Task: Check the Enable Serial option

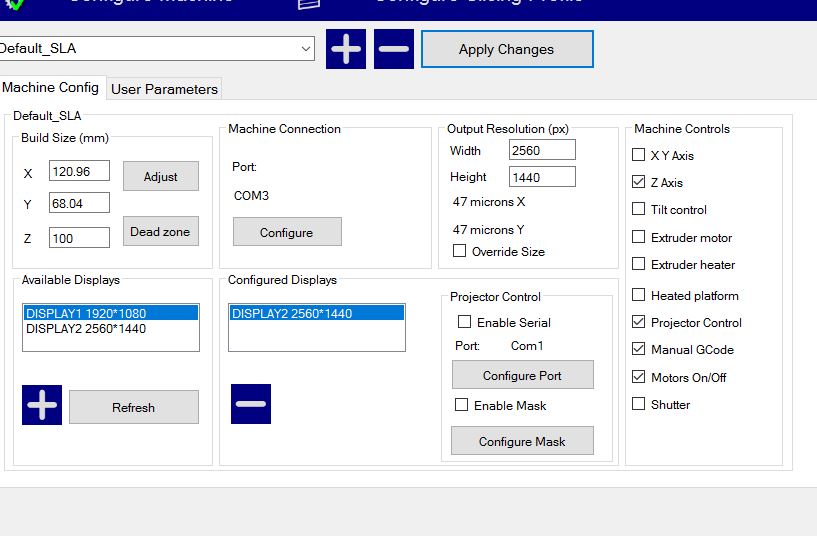Action: tap(464, 322)
